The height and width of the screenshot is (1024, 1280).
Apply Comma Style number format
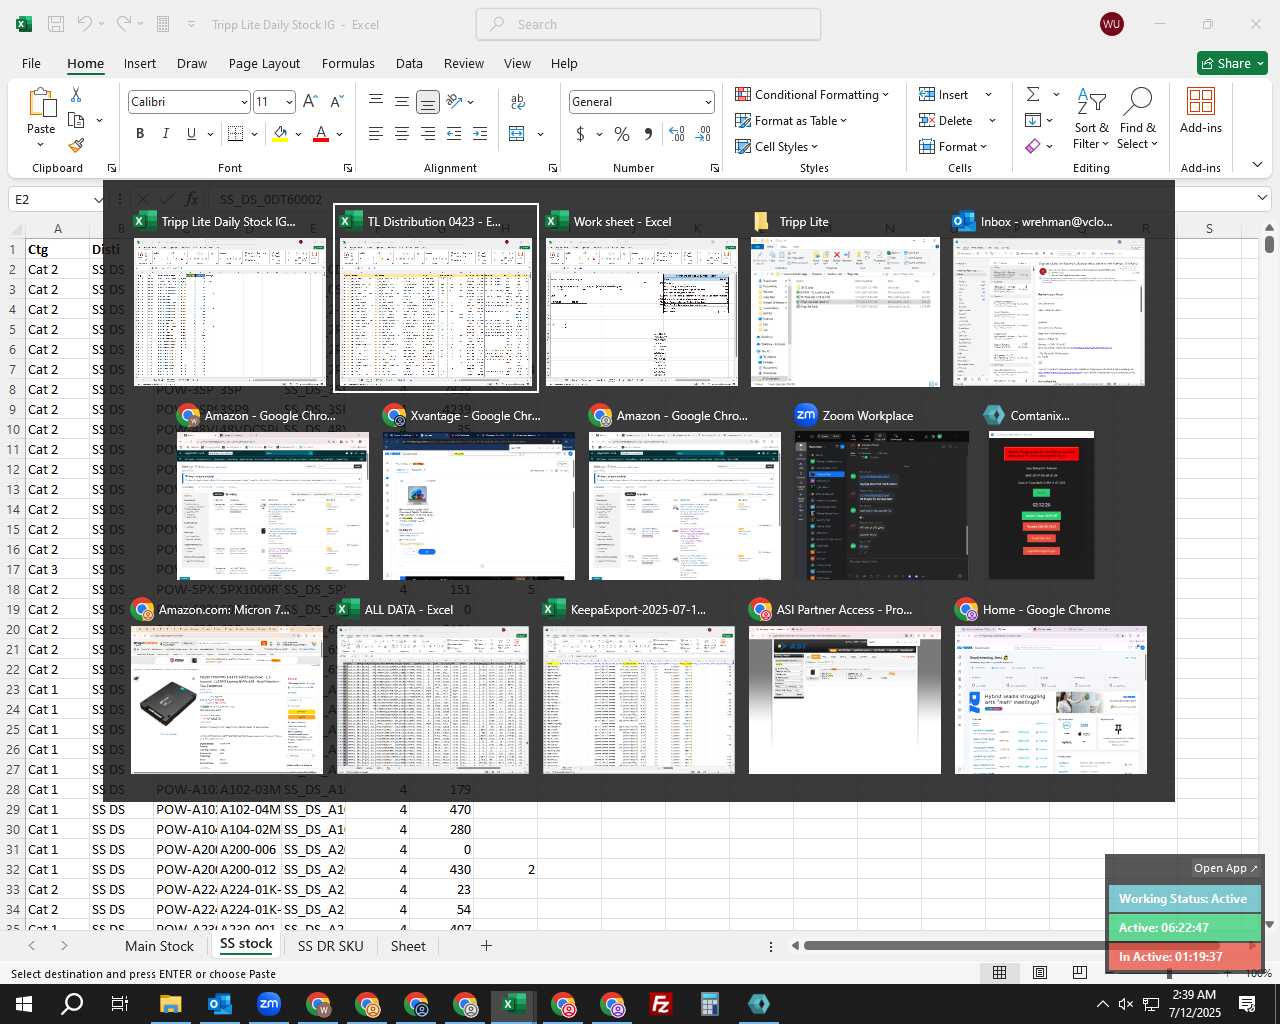point(648,134)
